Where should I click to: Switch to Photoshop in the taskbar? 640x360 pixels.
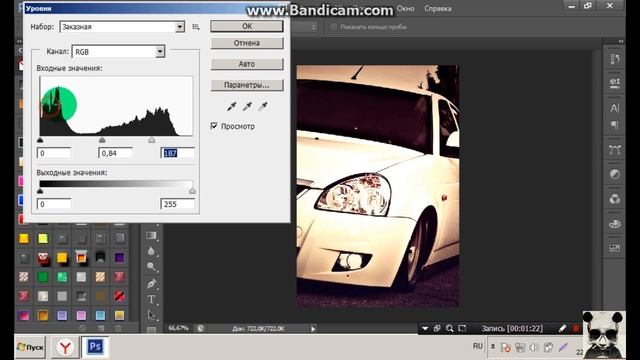click(95, 347)
